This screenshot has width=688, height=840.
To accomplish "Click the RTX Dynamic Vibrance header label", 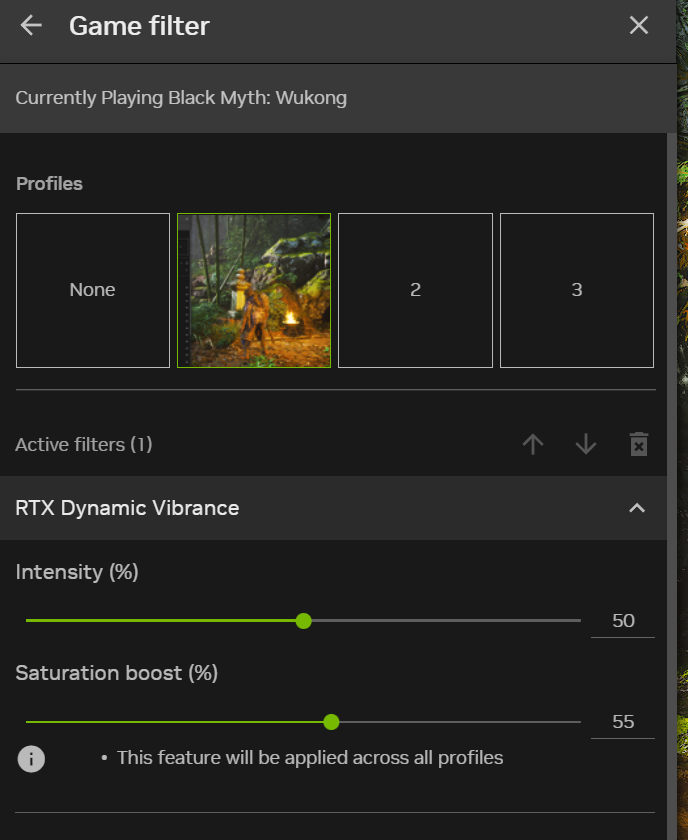I will tap(127, 508).
